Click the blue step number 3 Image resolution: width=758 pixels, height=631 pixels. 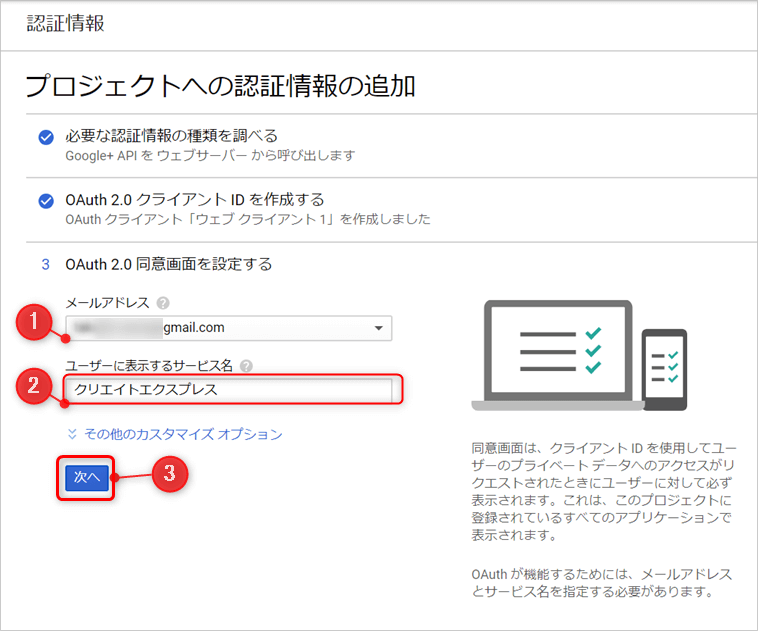[x=44, y=265]
